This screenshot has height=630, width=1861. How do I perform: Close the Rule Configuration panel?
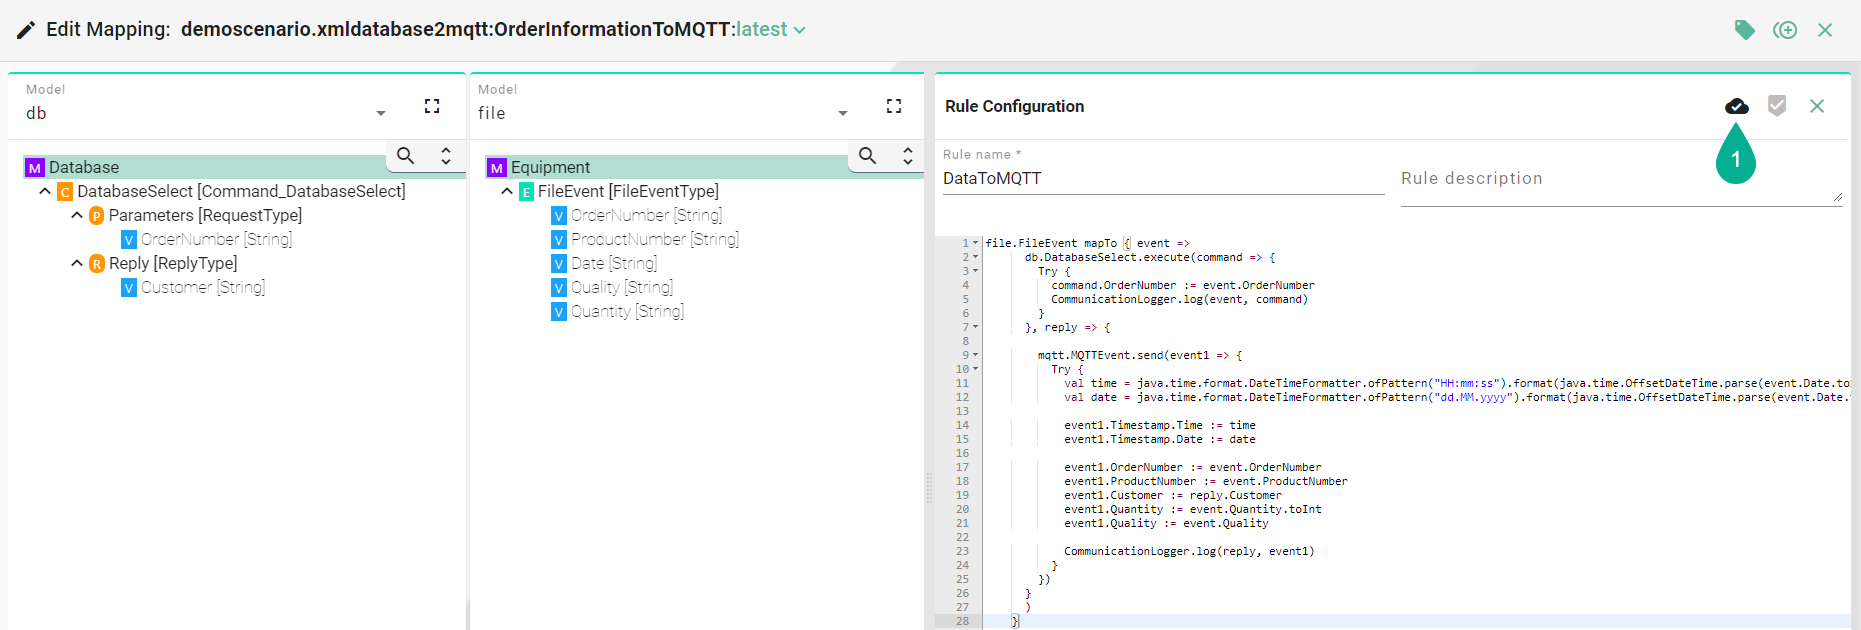1817,106
